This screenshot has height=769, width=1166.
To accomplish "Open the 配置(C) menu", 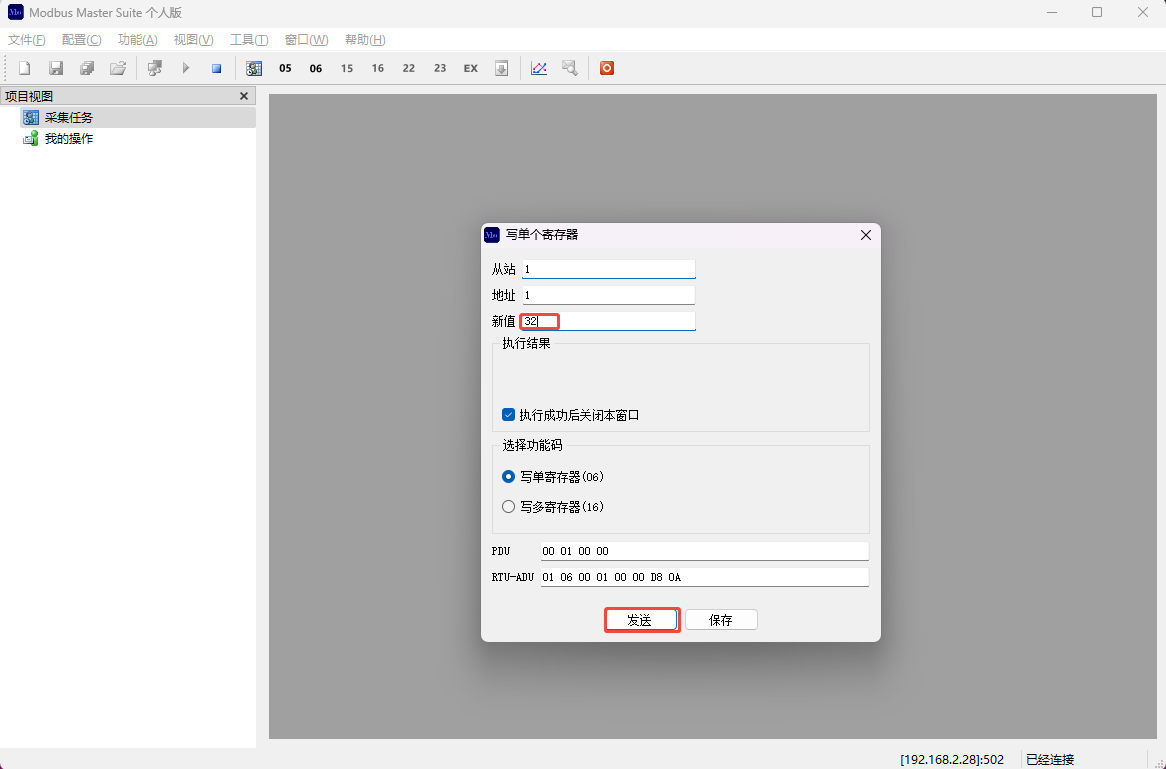I will 81,40.
